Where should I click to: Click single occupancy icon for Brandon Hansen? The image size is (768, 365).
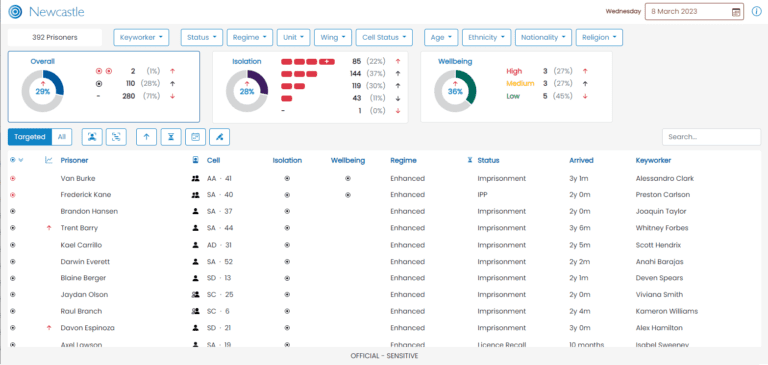pyautogui.click(x=195, y=212)
